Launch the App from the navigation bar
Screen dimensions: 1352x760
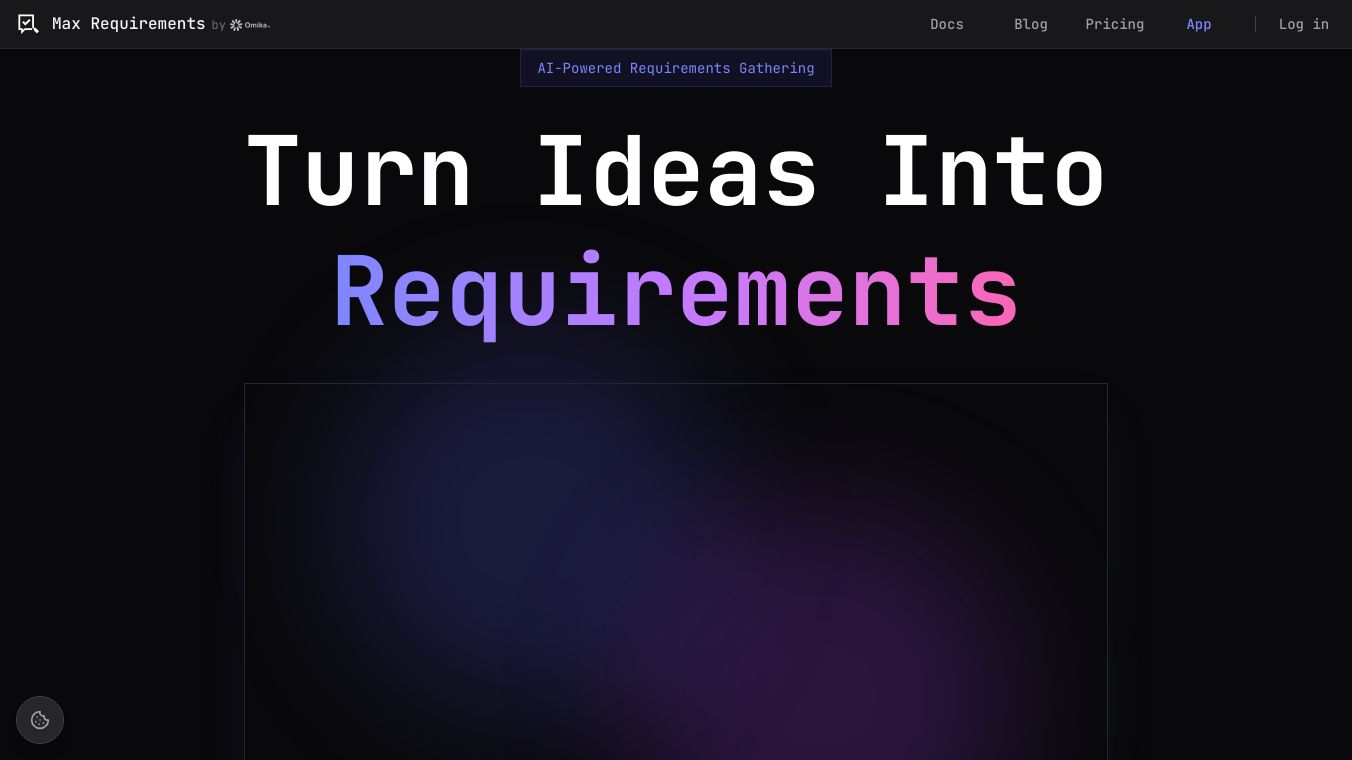point(1198,24)
